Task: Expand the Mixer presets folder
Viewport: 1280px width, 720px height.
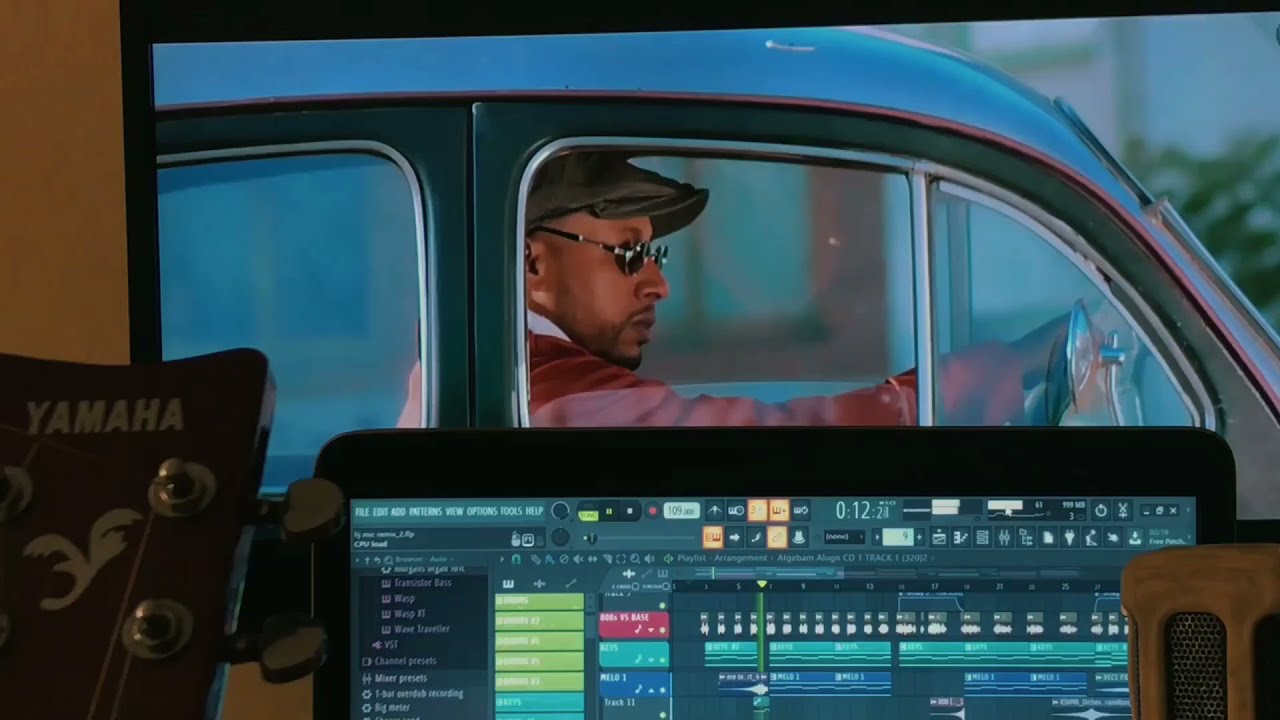Action: pyautogui.click(x=394, y=678)
